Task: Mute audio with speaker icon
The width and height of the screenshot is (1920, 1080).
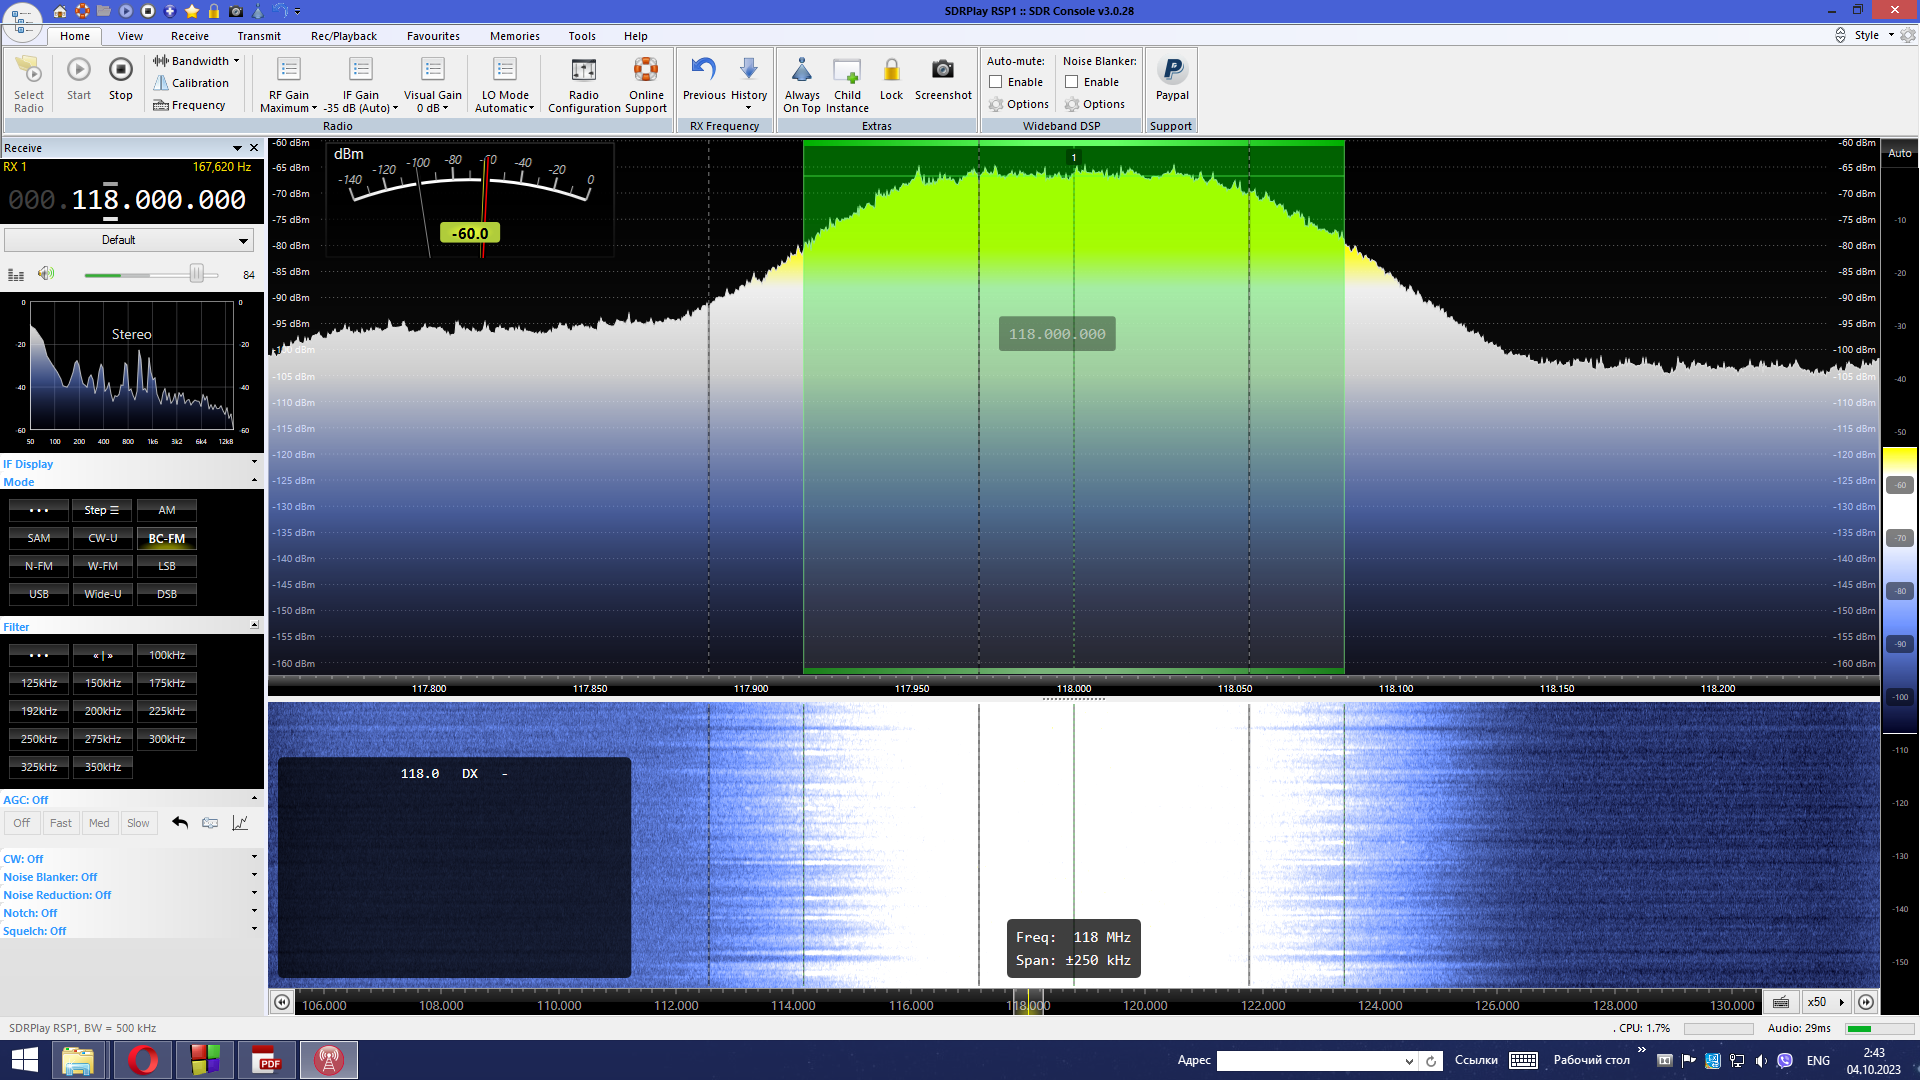Action: point(46,274)
